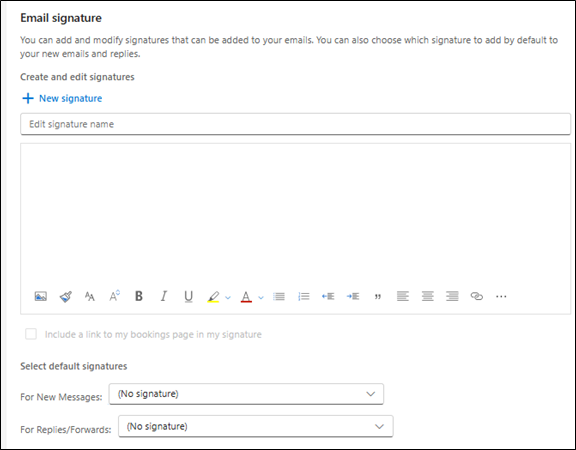Insert a hyperlink
Screen dimensions: 576x450
[477, 296]
